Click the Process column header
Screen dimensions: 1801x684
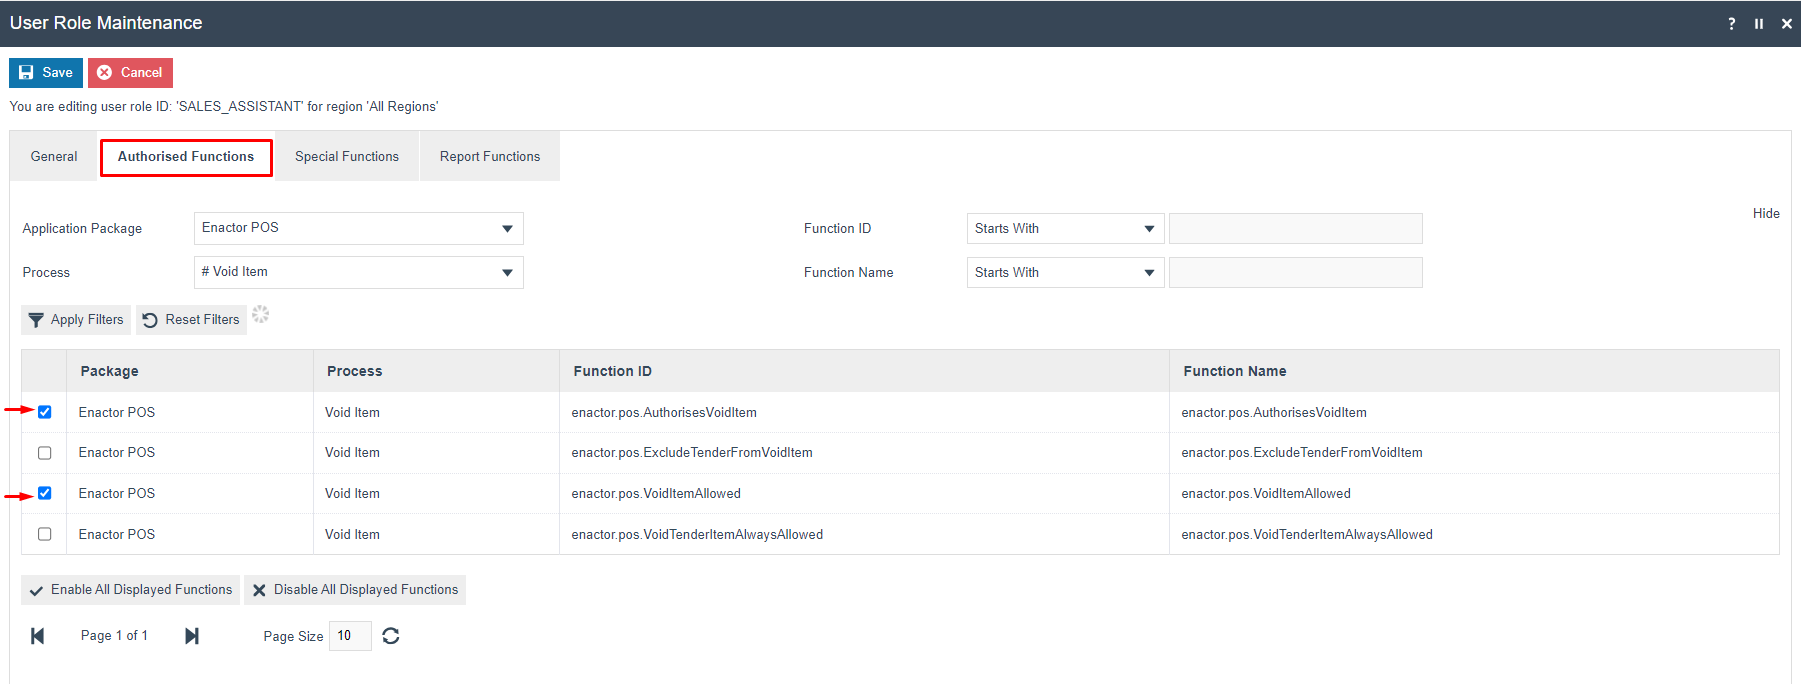pyautogui.click(x=436, y=371)
